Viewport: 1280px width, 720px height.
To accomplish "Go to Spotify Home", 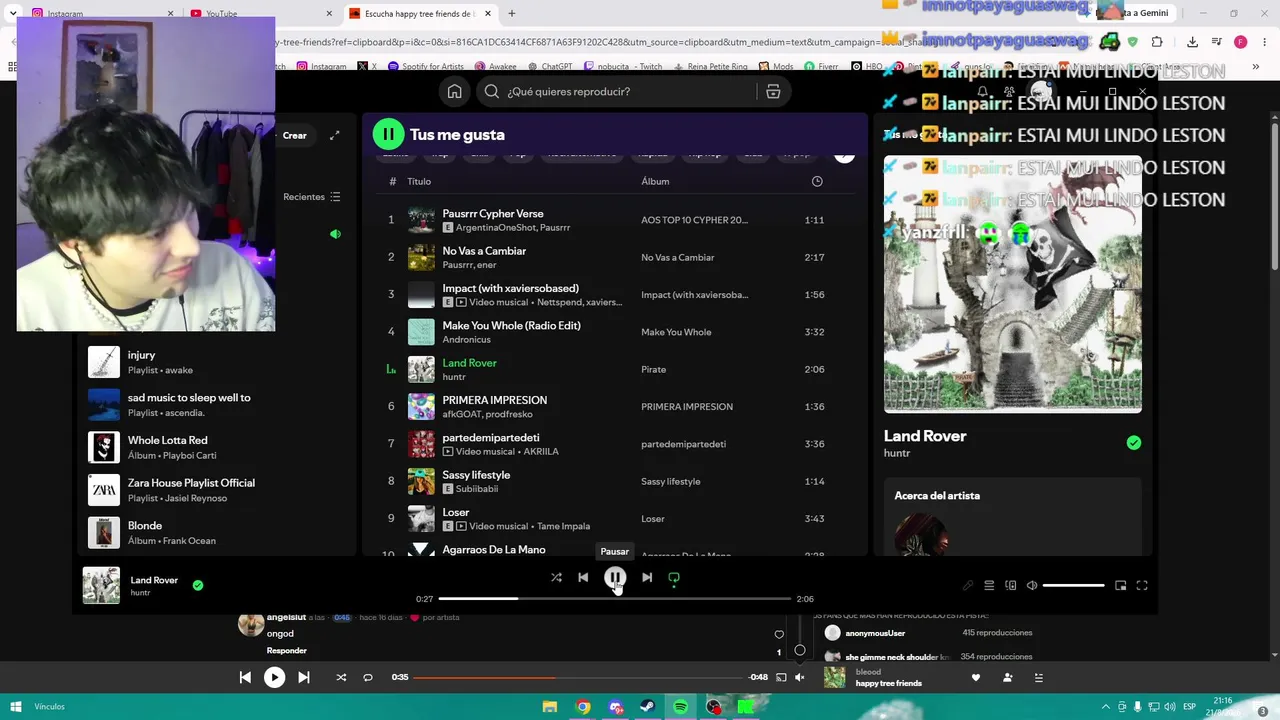I will 455,91.
